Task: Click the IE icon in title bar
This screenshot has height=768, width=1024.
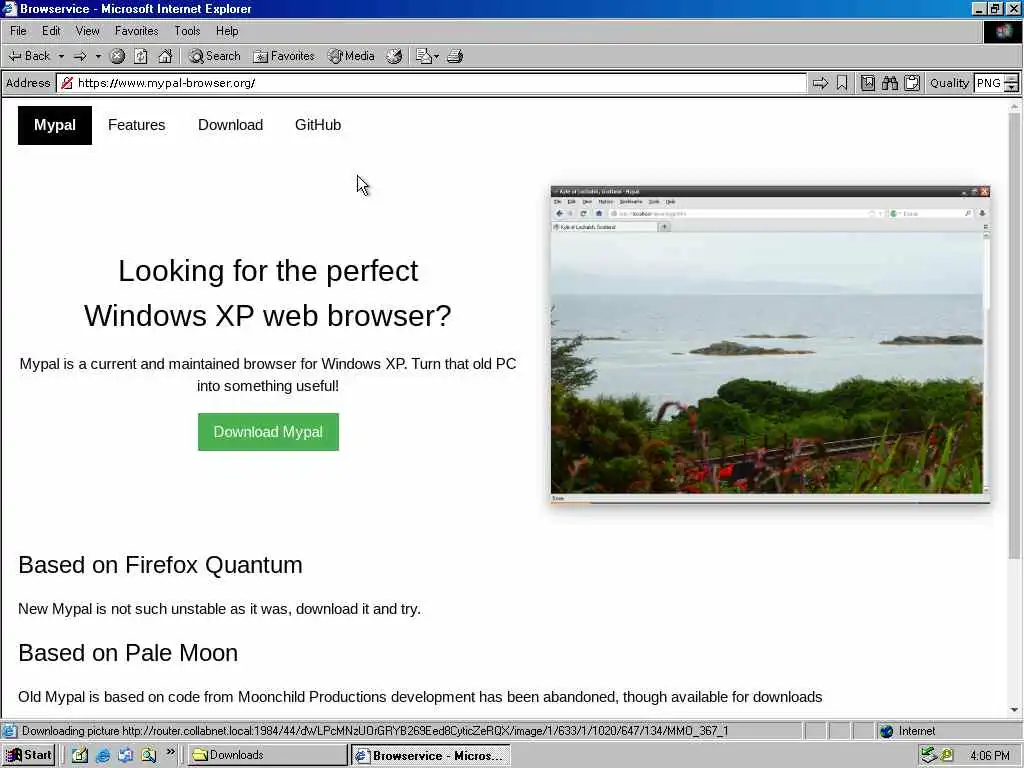Action: 9,8
